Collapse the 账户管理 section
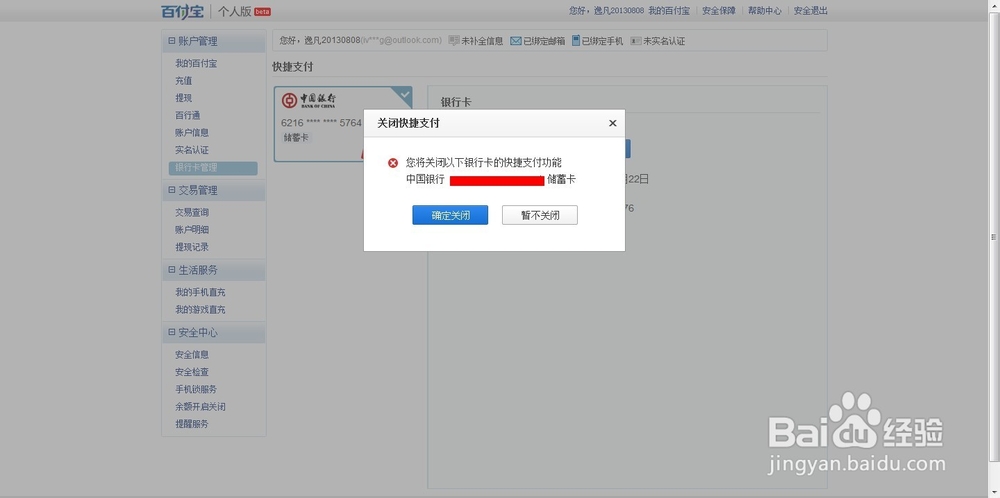 tap(171, 41)
